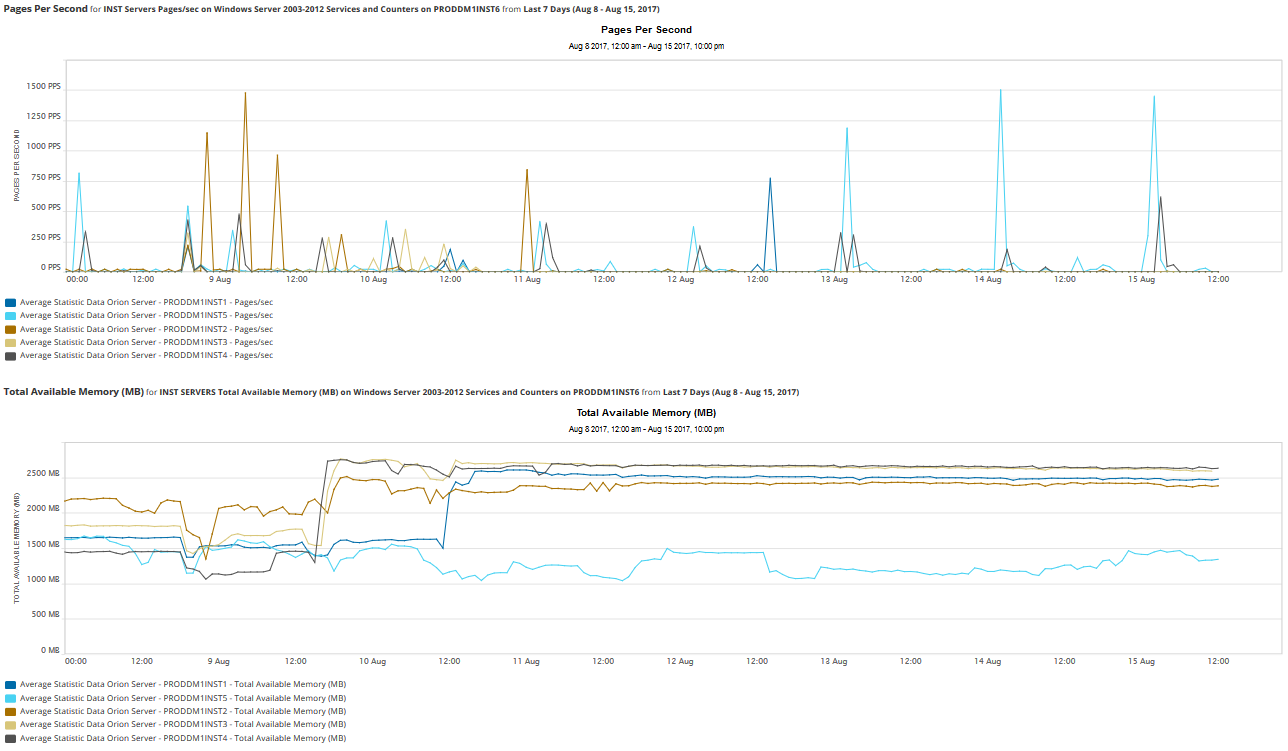
Task: Select legend text 'PRODDM1INST3 - Total Available Memory (MB)'
Action: [x=255, y=724]
